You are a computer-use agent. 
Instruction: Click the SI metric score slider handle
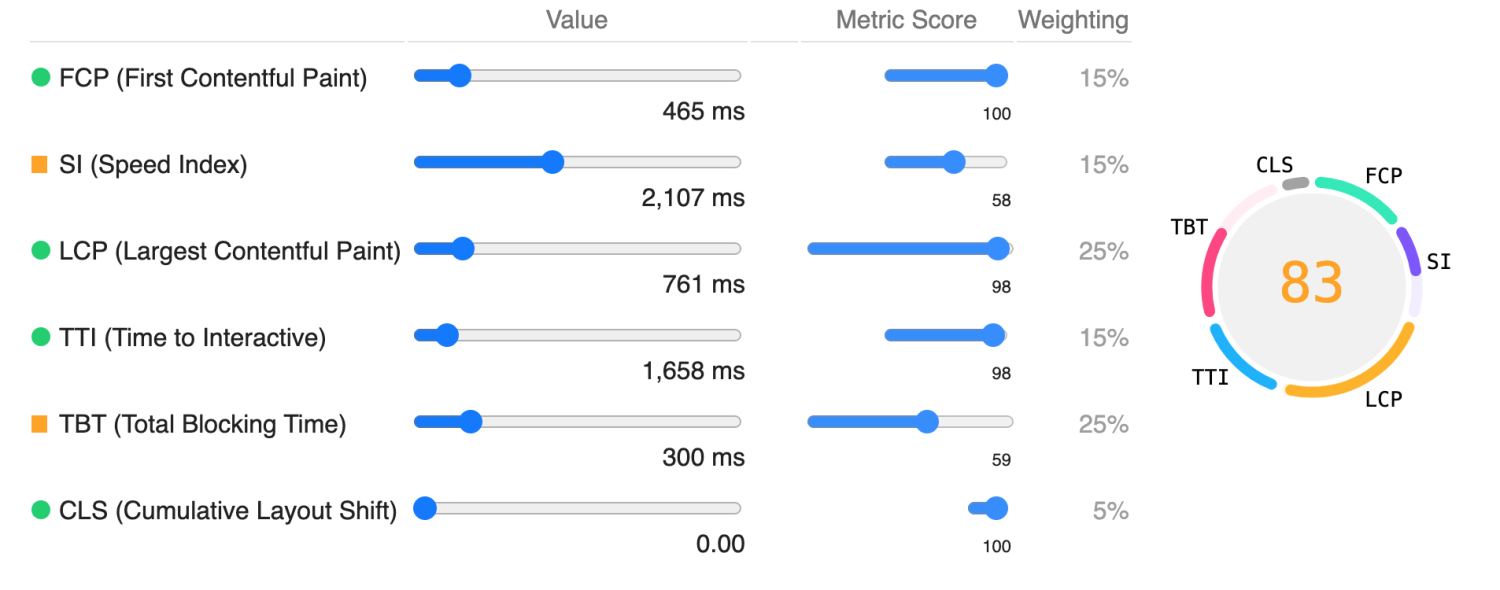coord(954,163)
